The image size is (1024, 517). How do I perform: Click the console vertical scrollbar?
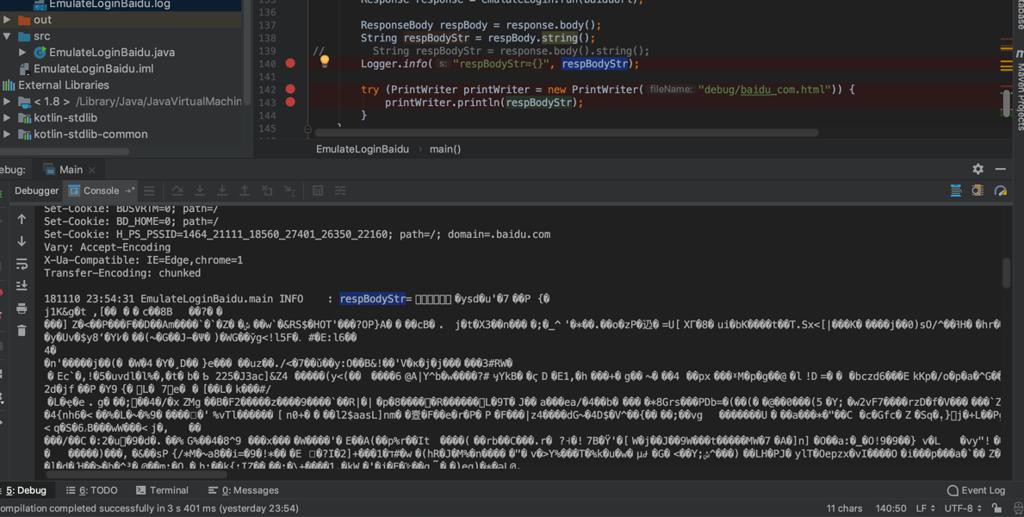coord(1006,273)
